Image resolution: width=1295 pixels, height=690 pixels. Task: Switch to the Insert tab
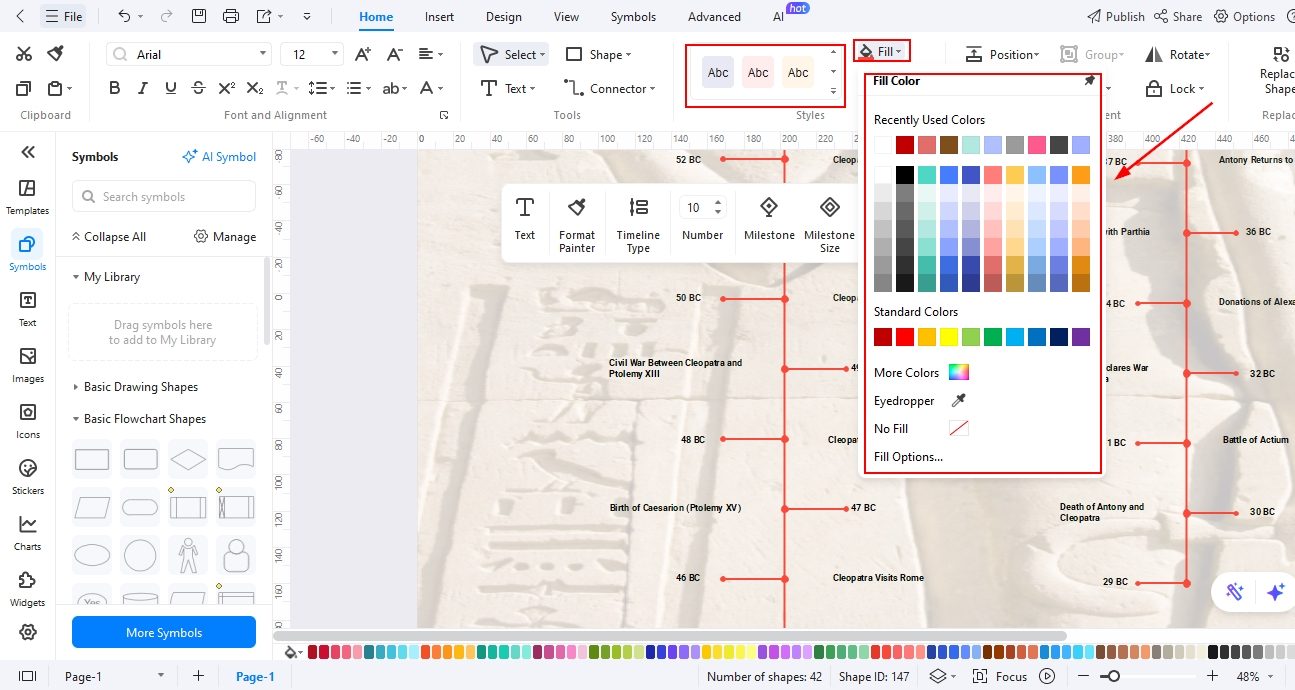pyautogui.click(x=440, y=16)
